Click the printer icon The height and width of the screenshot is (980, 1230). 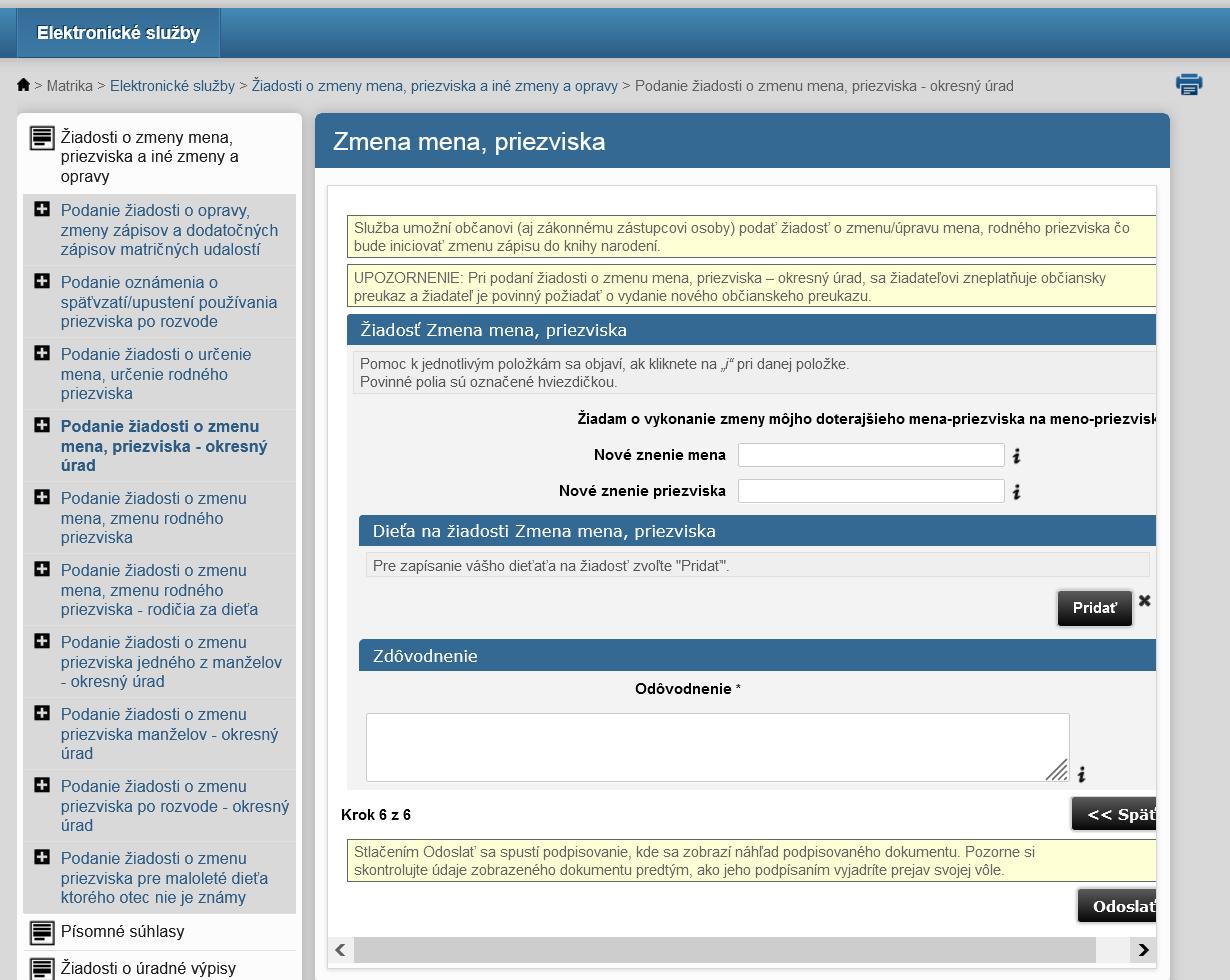coord(1188,85)
